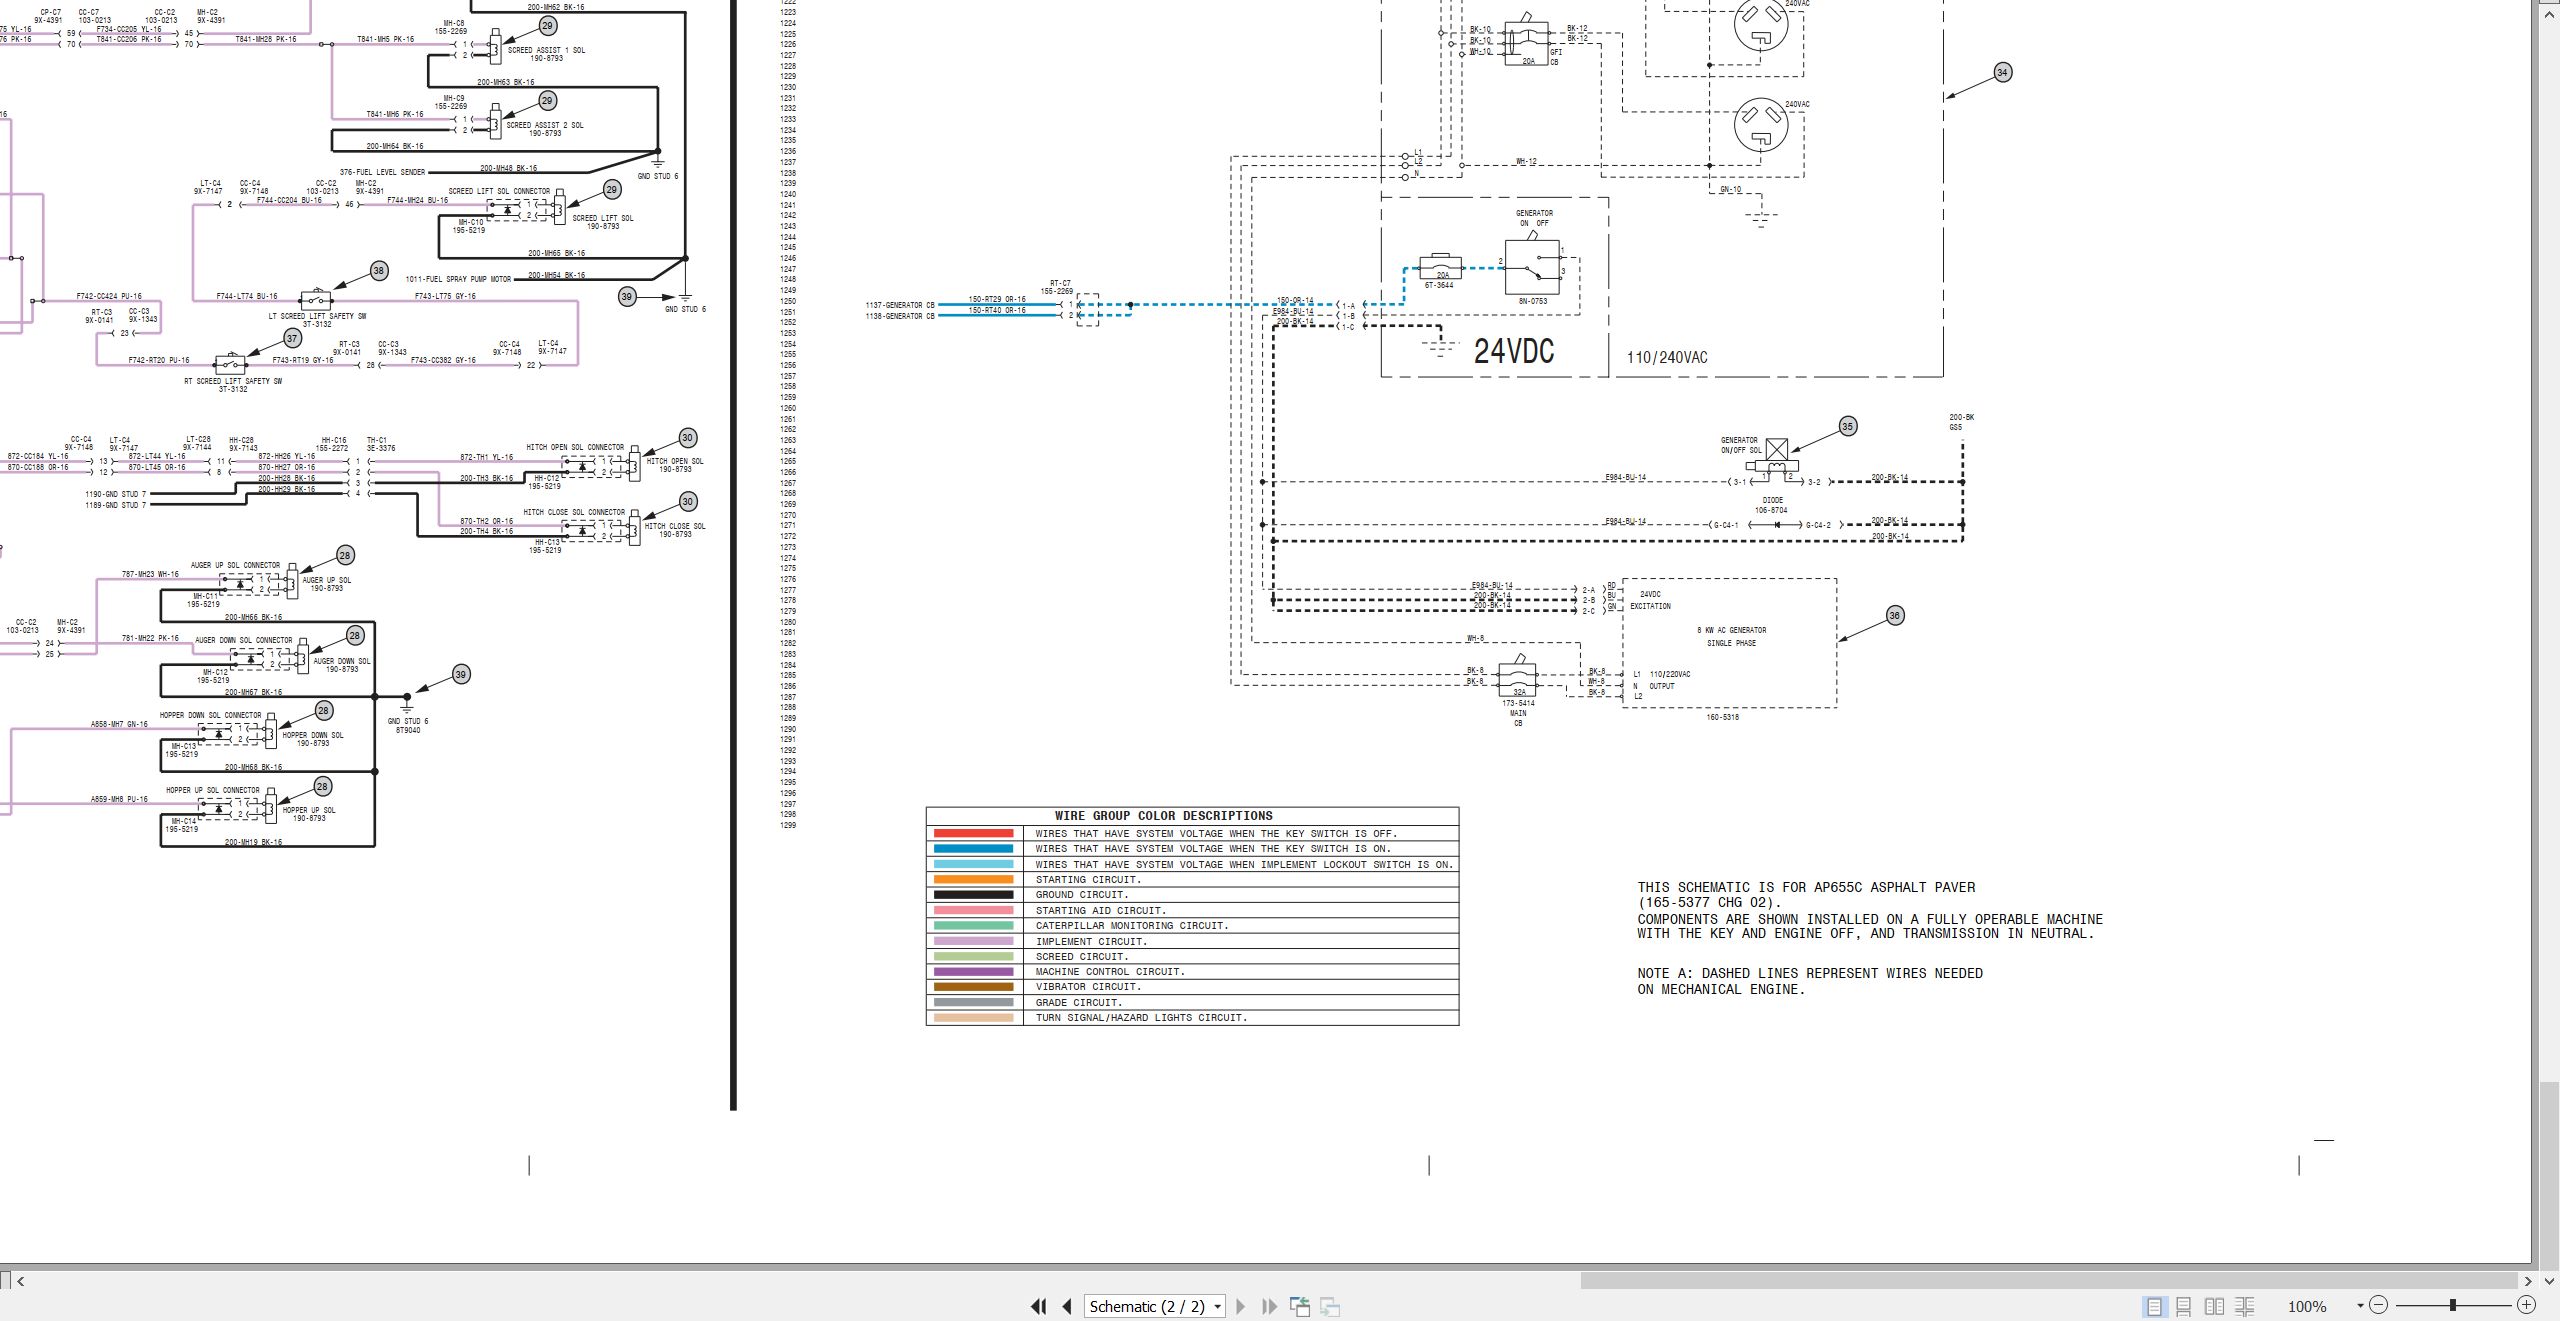2560x1321 pixels.
Task: Click the 'HITCH OPEN SOL CONNECTOR' label
Action: coord(575,447)
